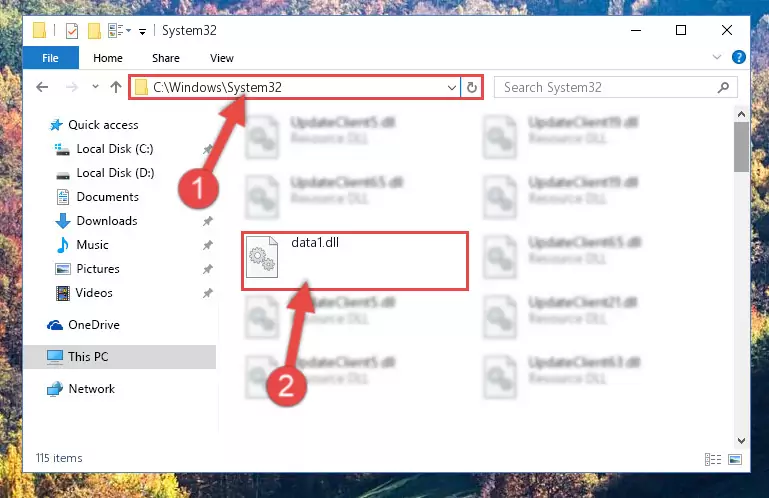Select Network in the navigation pane
Screen dimensions: 769x498
92,389
